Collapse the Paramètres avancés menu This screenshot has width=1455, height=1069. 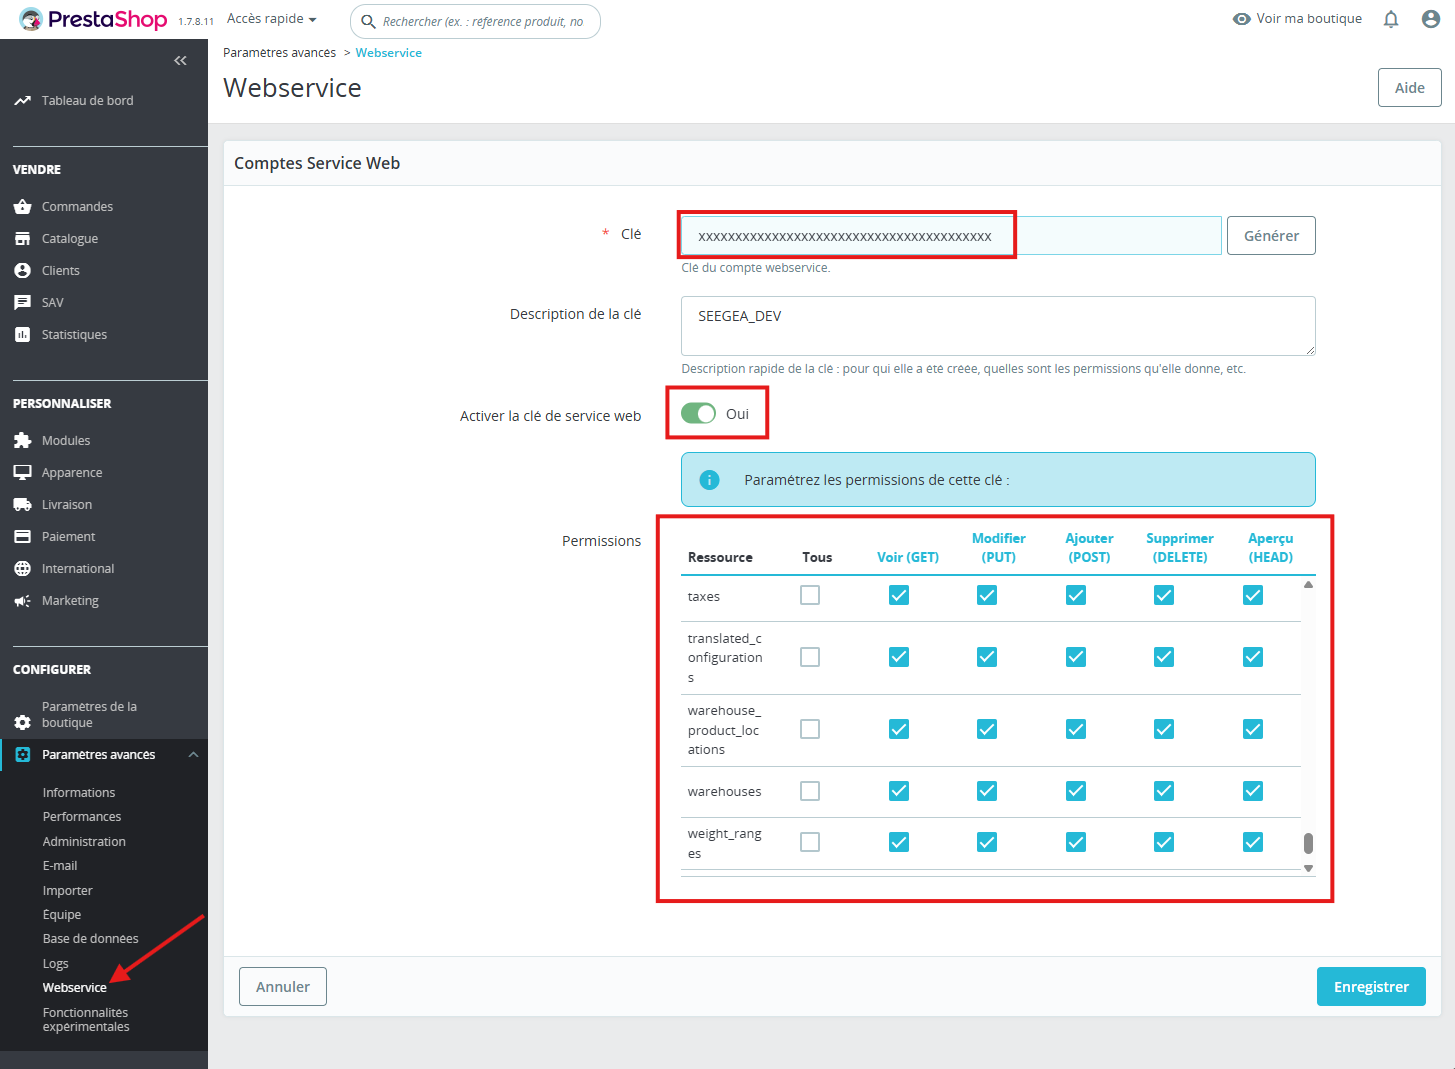193,754
